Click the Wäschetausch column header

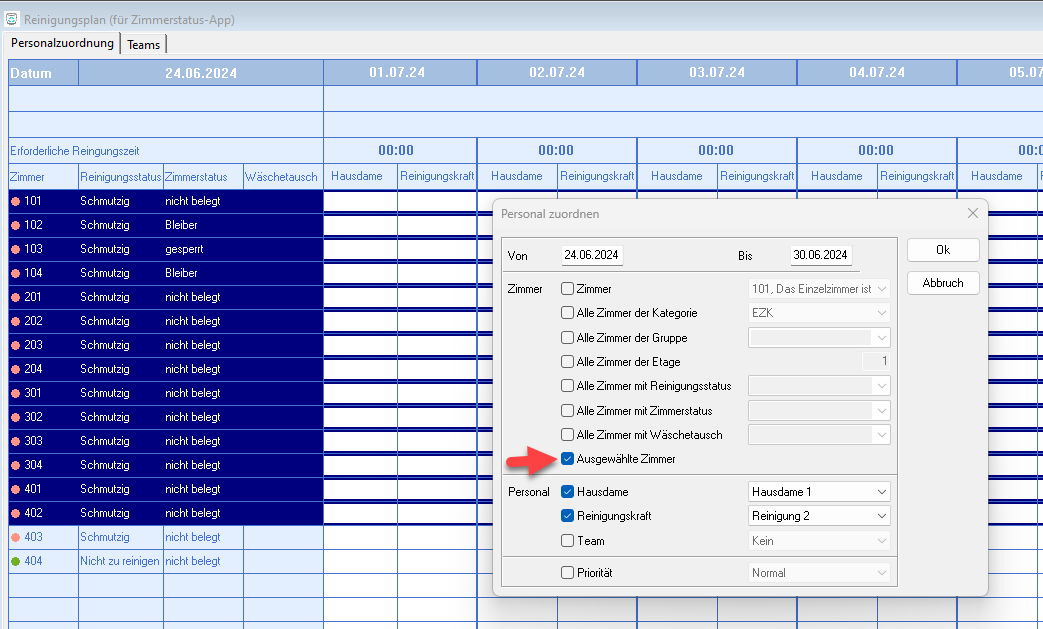click(x=283, y=177)
